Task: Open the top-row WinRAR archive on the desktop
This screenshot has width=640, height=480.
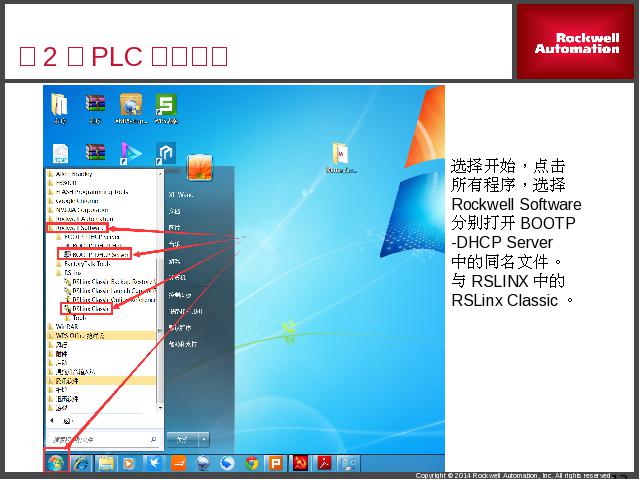Action: tap(95, 108)
